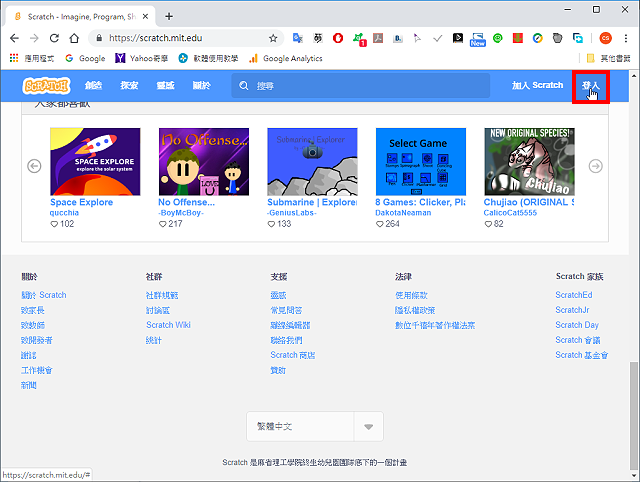Show next projects with the right carousel arrow

pos(595,166)
